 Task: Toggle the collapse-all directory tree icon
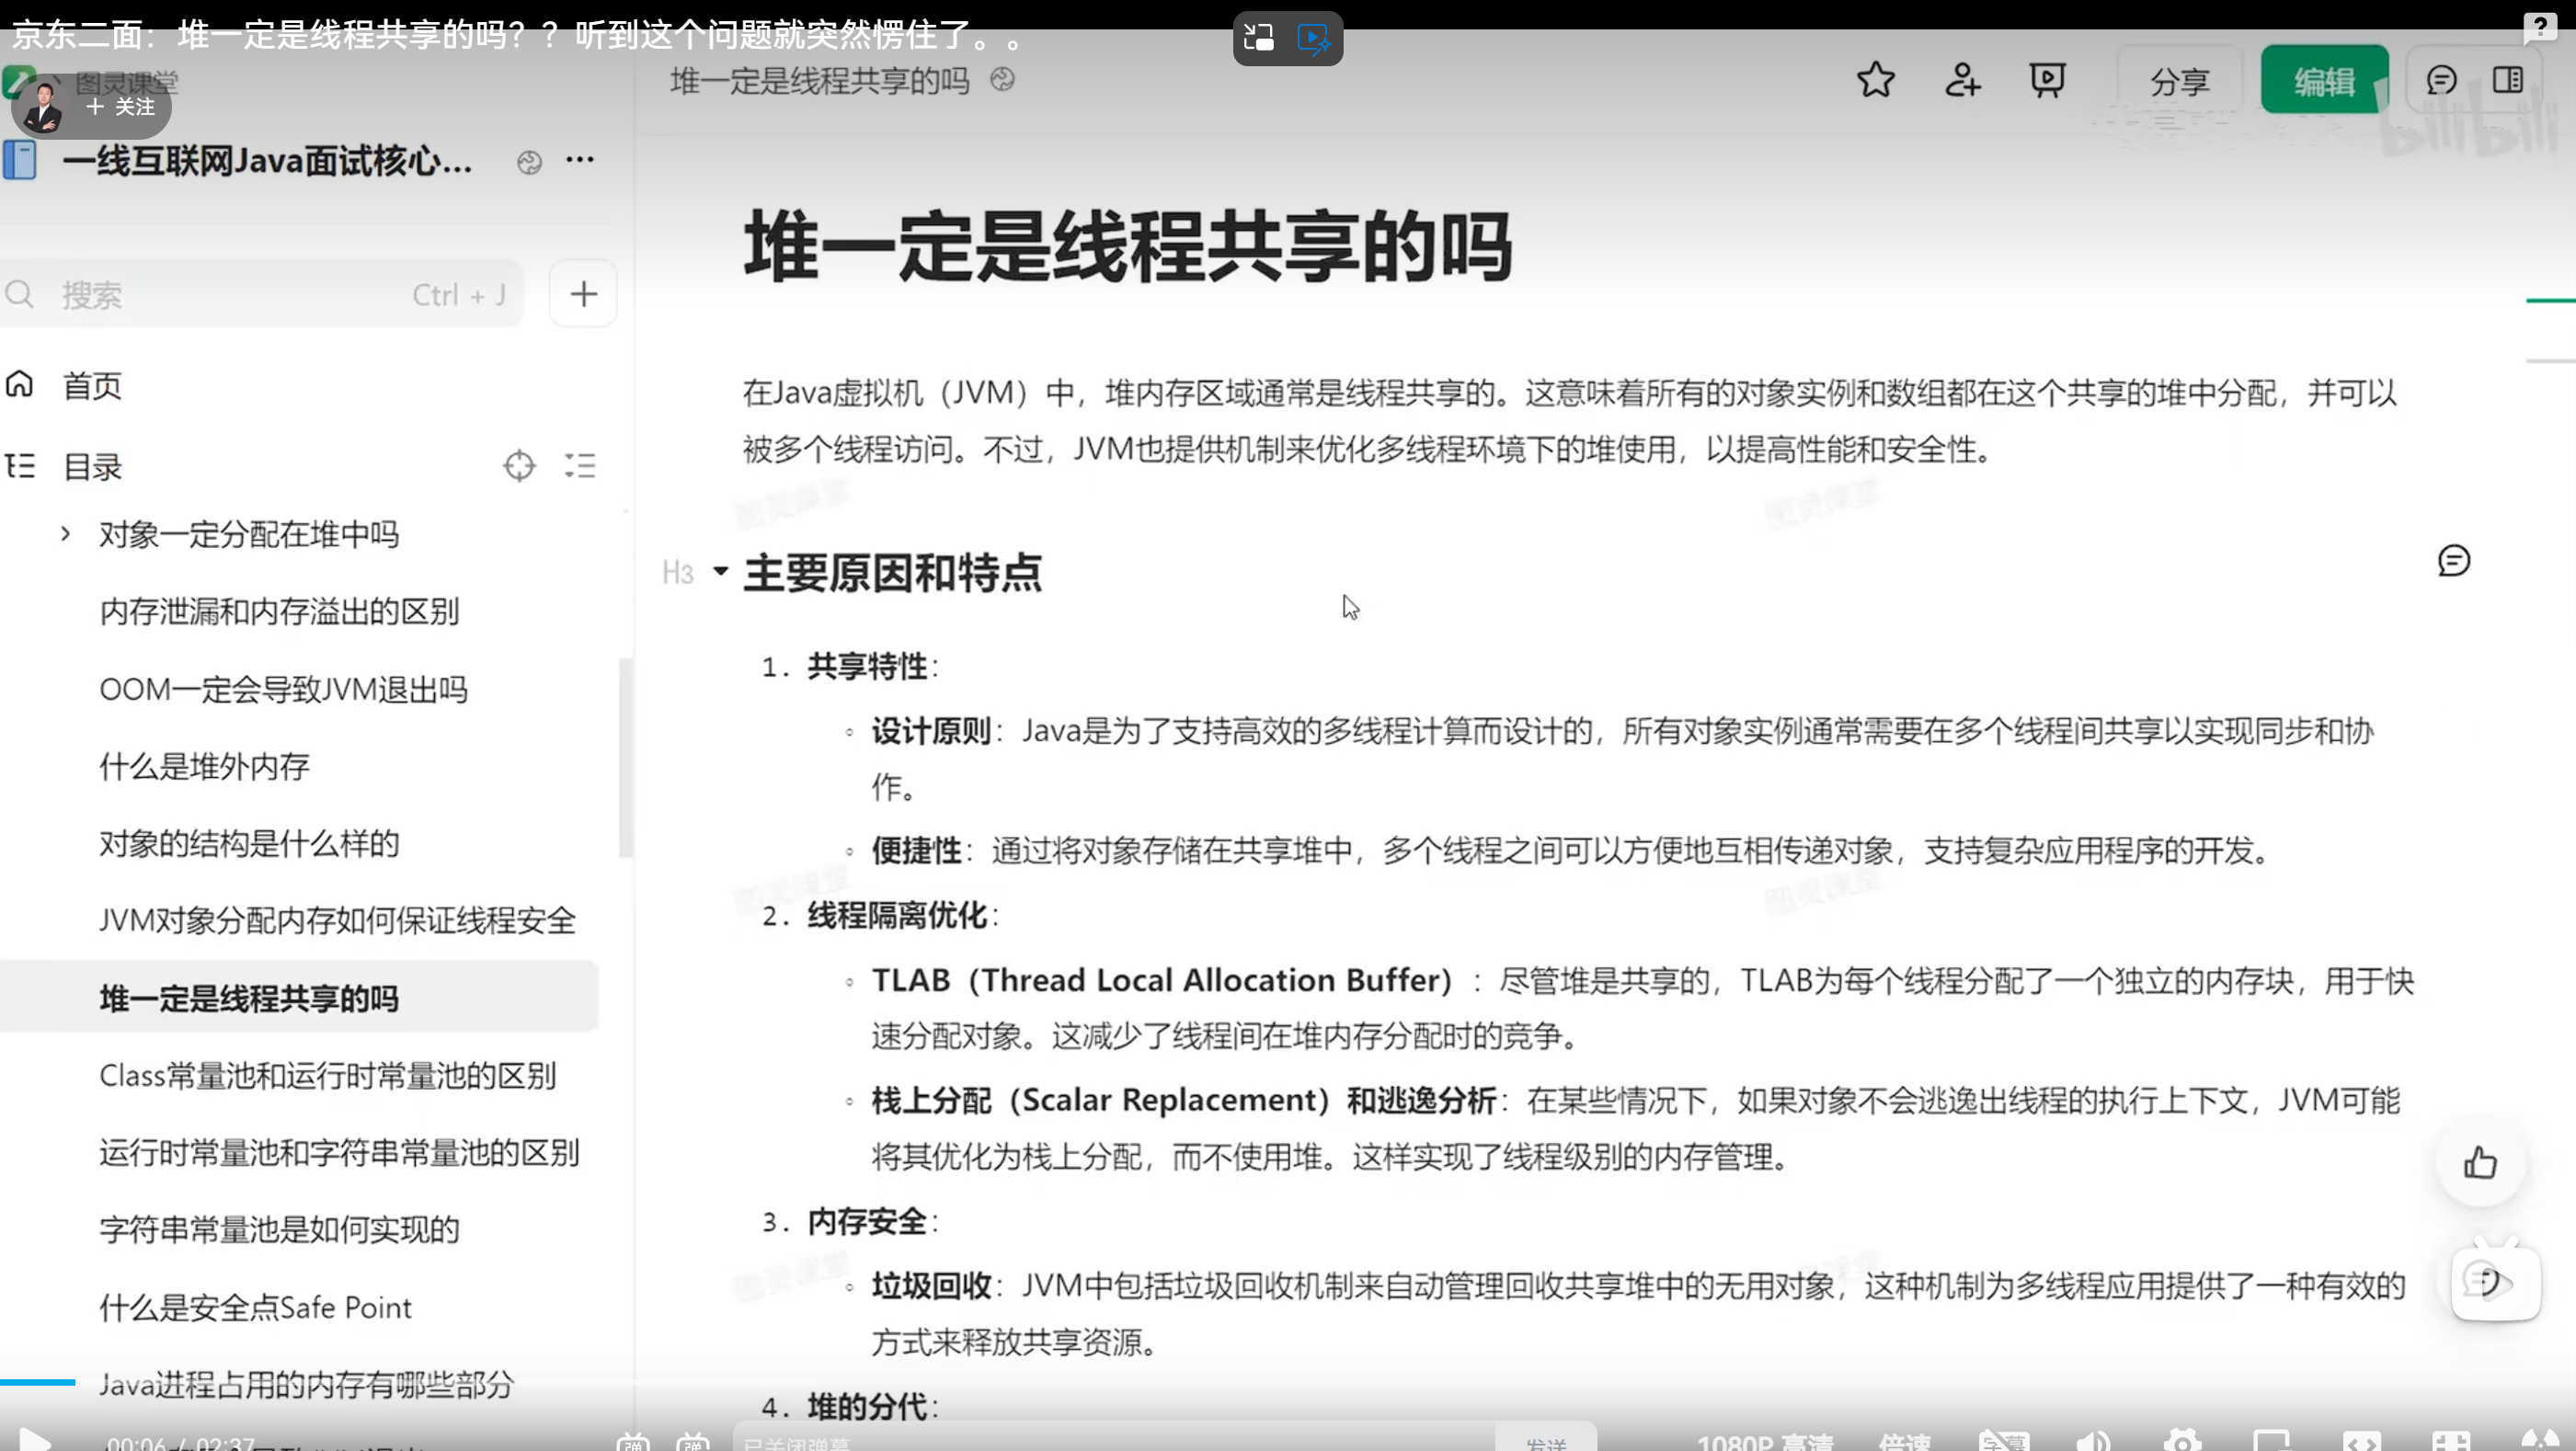[x=580, y=466]
